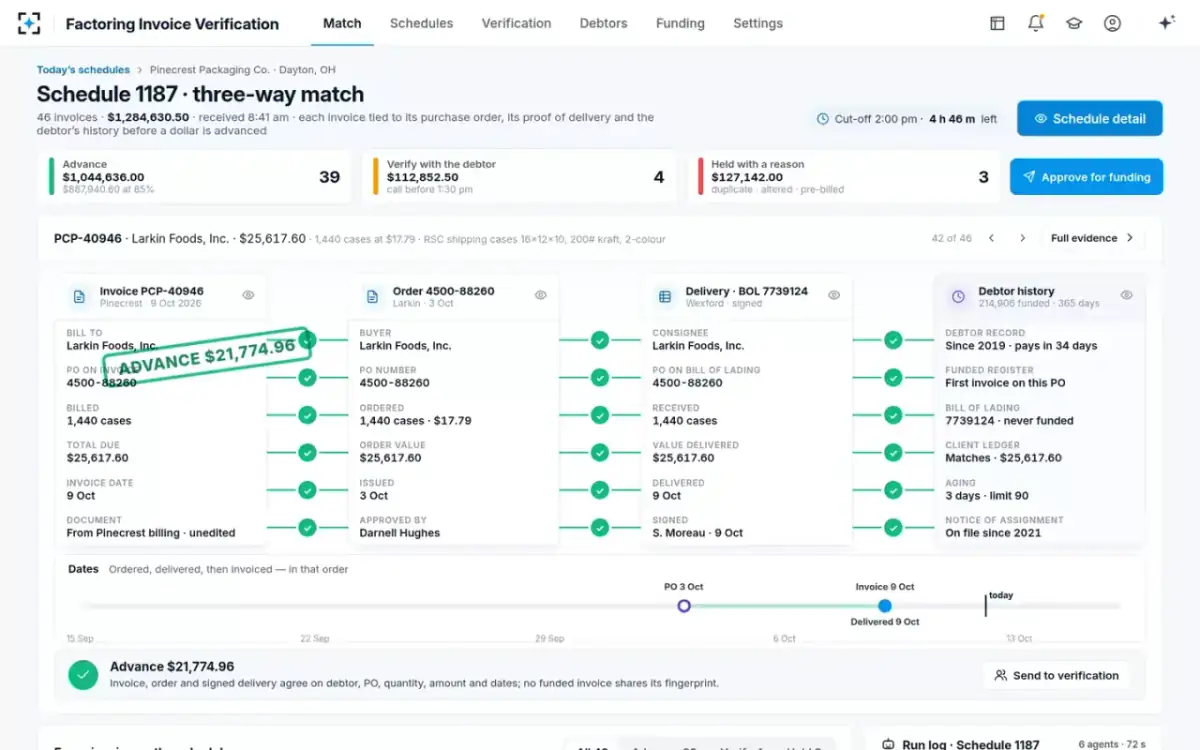
Task: Click check mark linking Document to Approved by
Action: pos(307,527)
